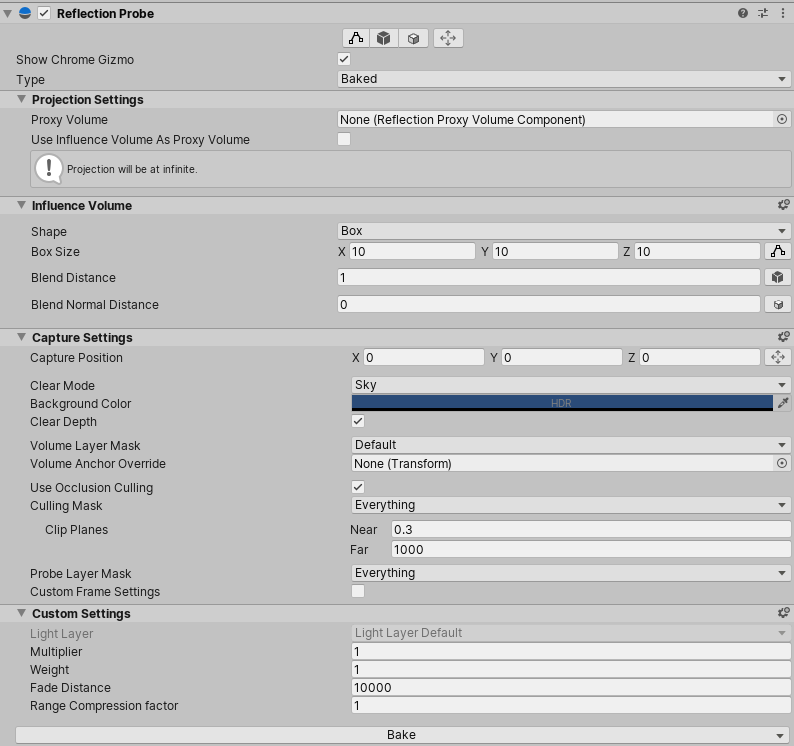Click the influence volume edit toolbar icon

coord(356,38)
